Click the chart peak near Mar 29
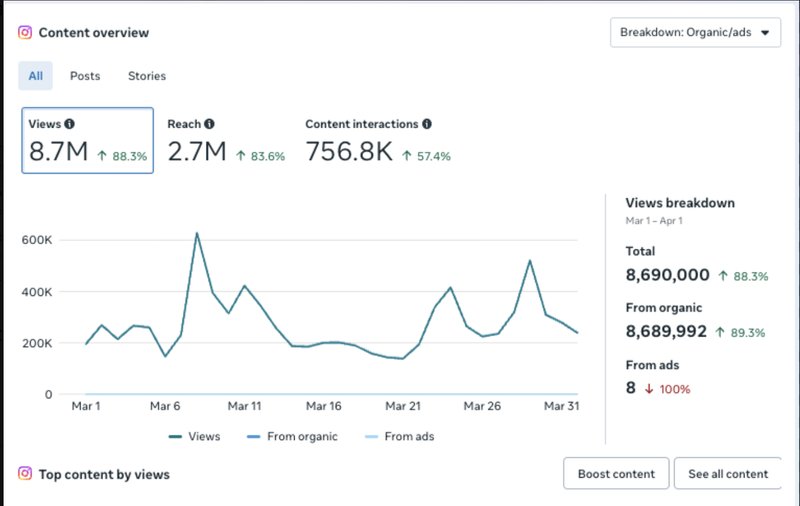This screenshot has height=506, width=800. 530,261
